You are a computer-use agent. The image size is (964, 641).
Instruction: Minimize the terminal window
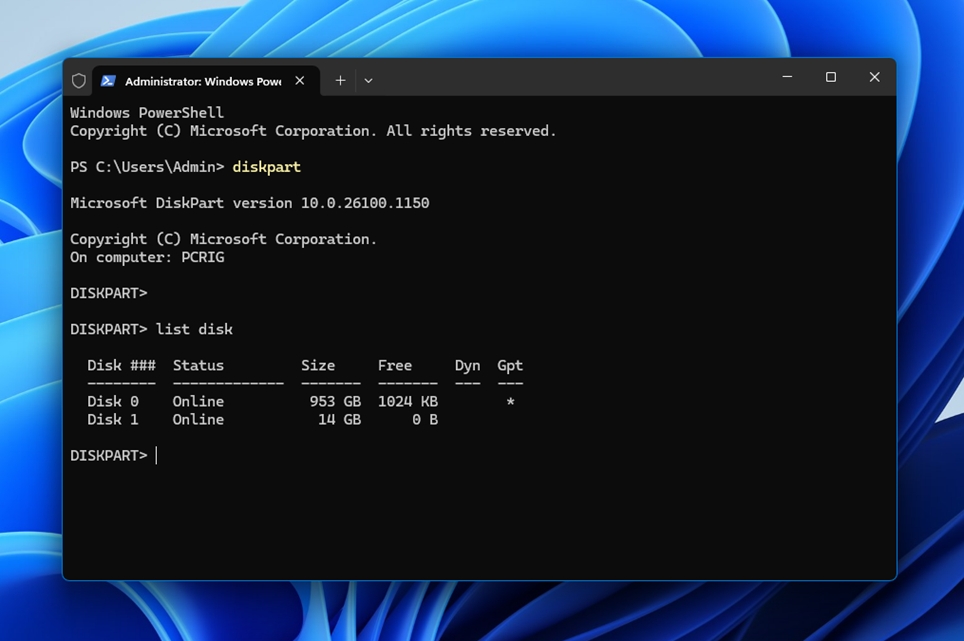(x=787, y=77)
